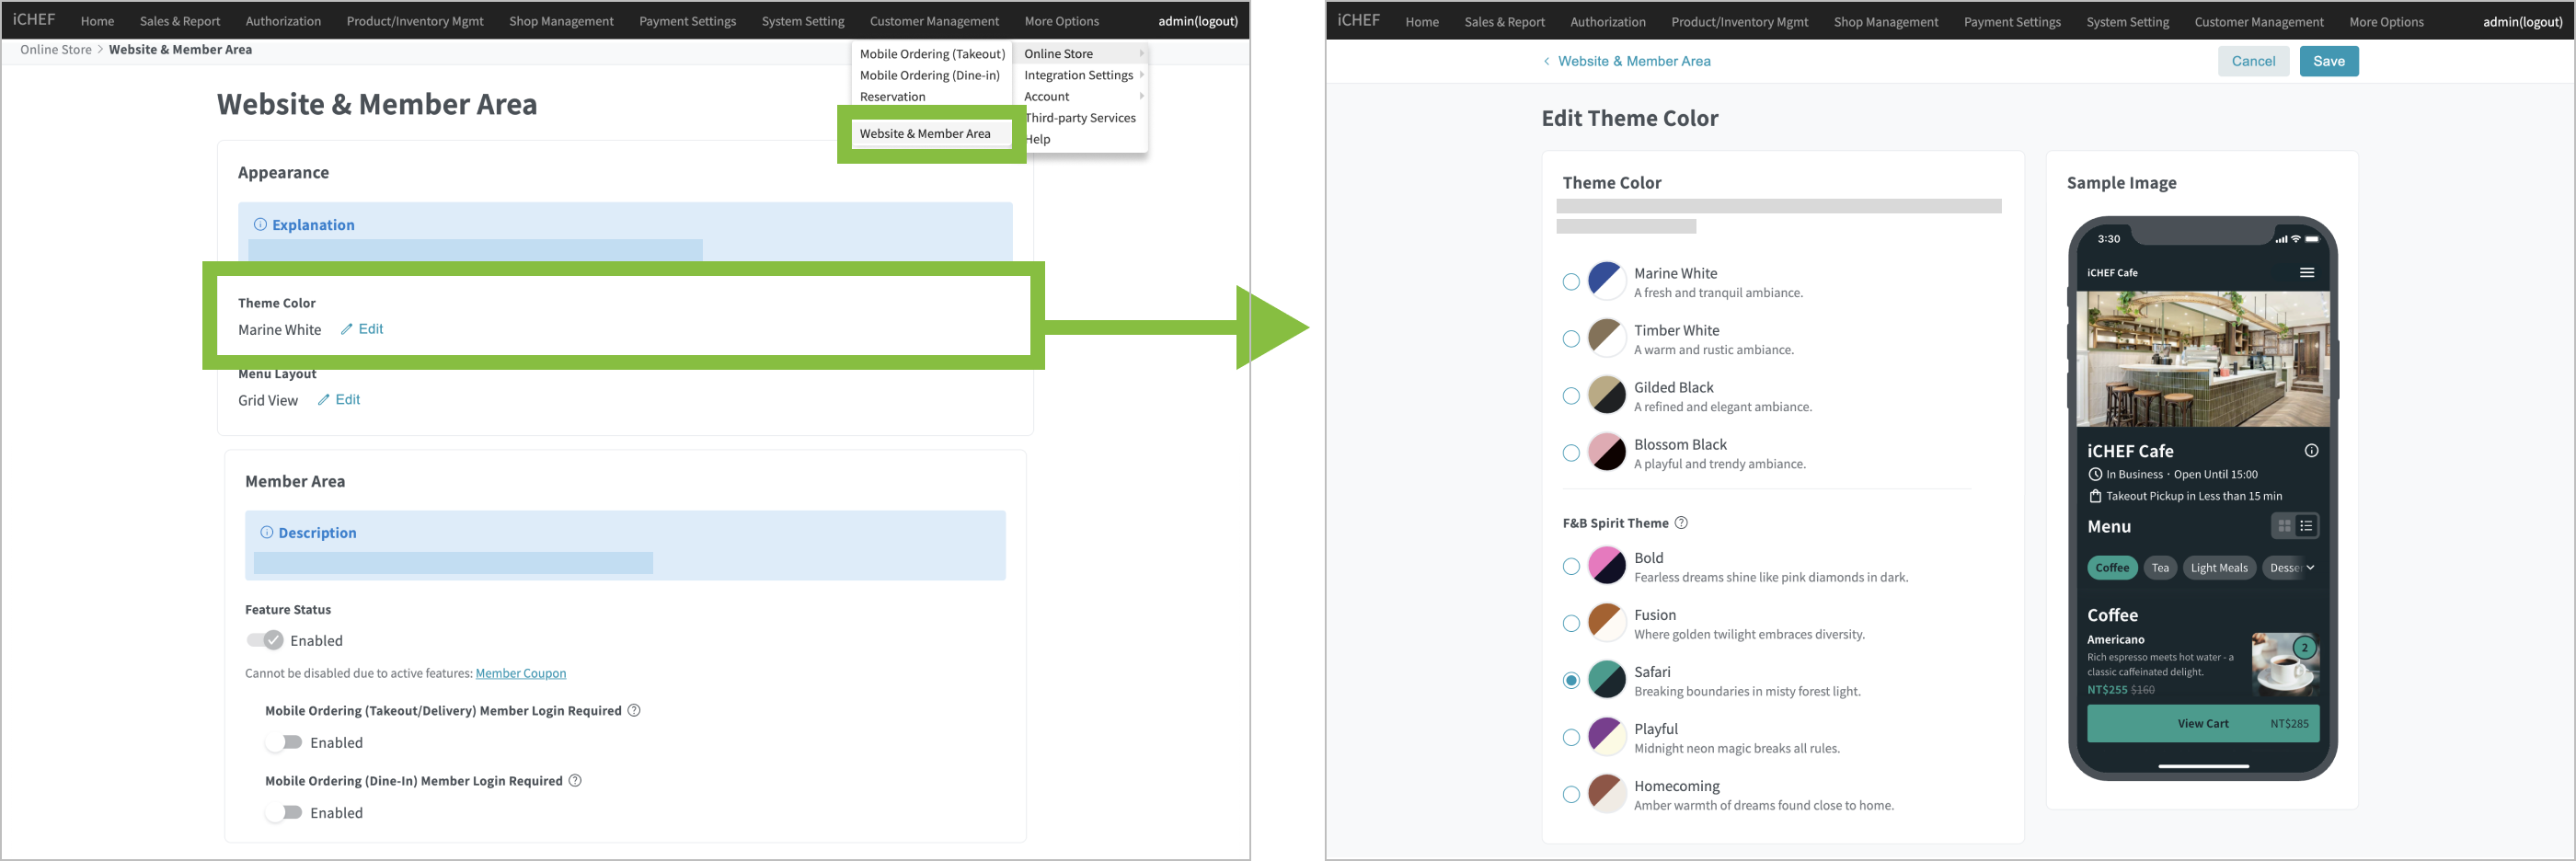Expand the Integration Settings submenu
Screen dimensions: 2576x861
tap(1081, 75)
